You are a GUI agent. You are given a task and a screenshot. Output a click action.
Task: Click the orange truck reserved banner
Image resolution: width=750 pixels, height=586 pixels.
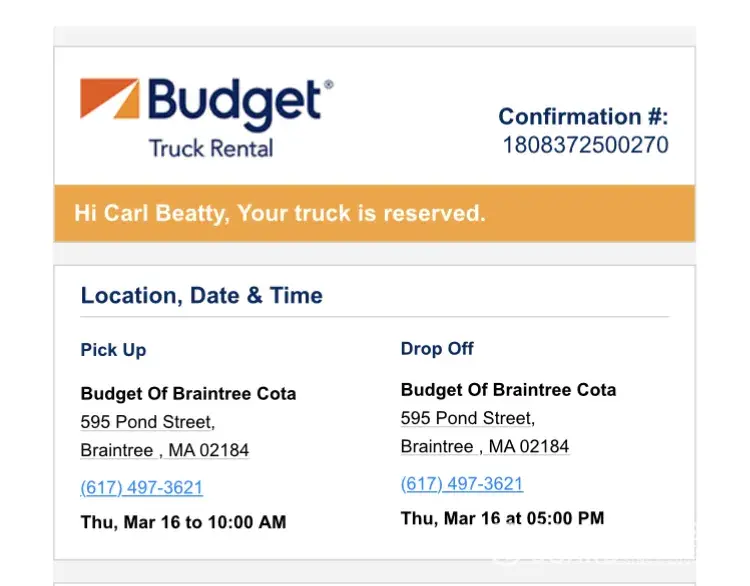pyautogui.click(x=374, y=213)
